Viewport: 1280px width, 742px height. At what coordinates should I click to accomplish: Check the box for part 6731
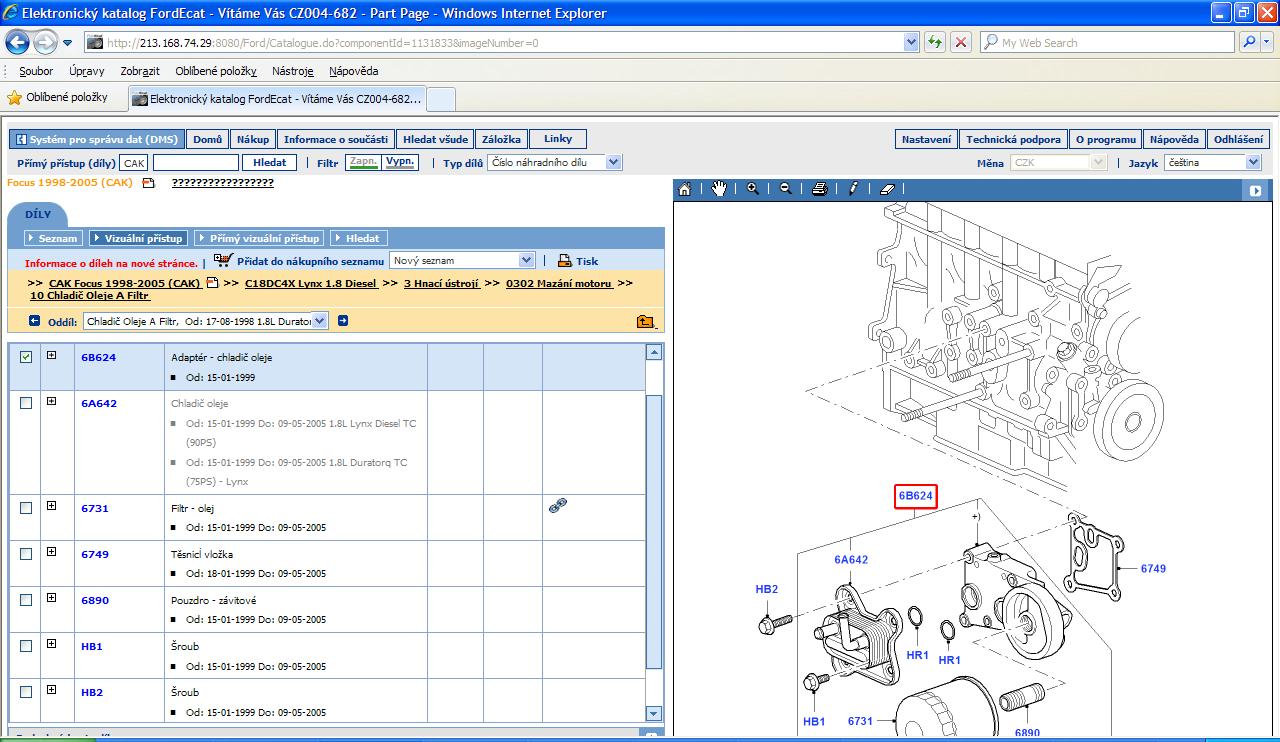[x=26, y=508]
